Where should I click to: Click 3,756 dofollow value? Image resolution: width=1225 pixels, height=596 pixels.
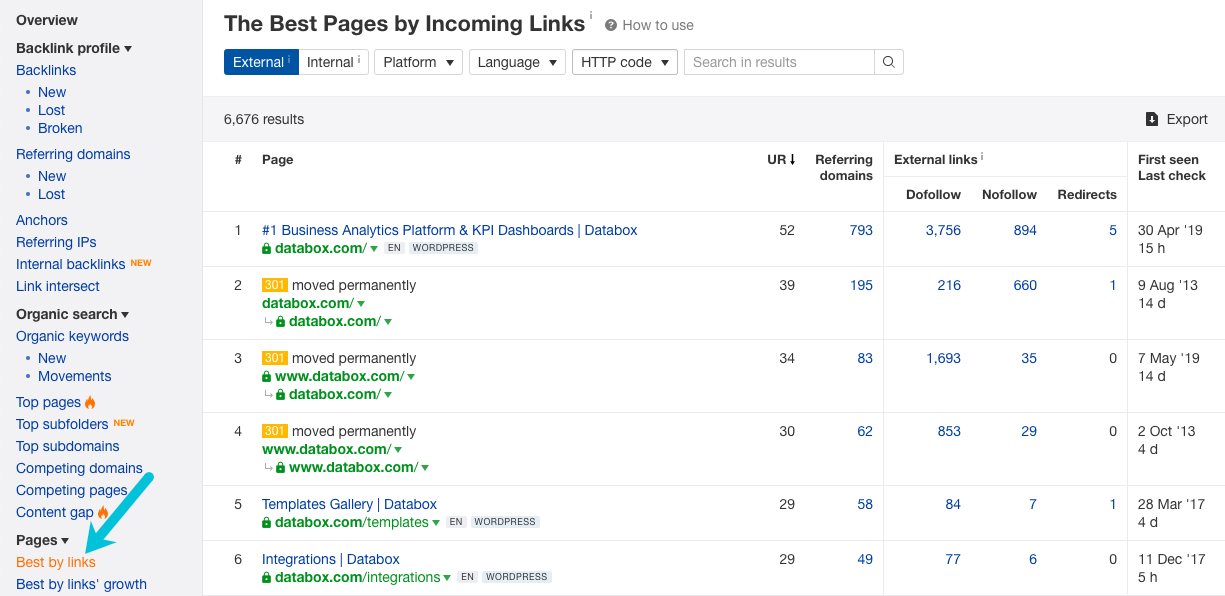tap(943, 230)
